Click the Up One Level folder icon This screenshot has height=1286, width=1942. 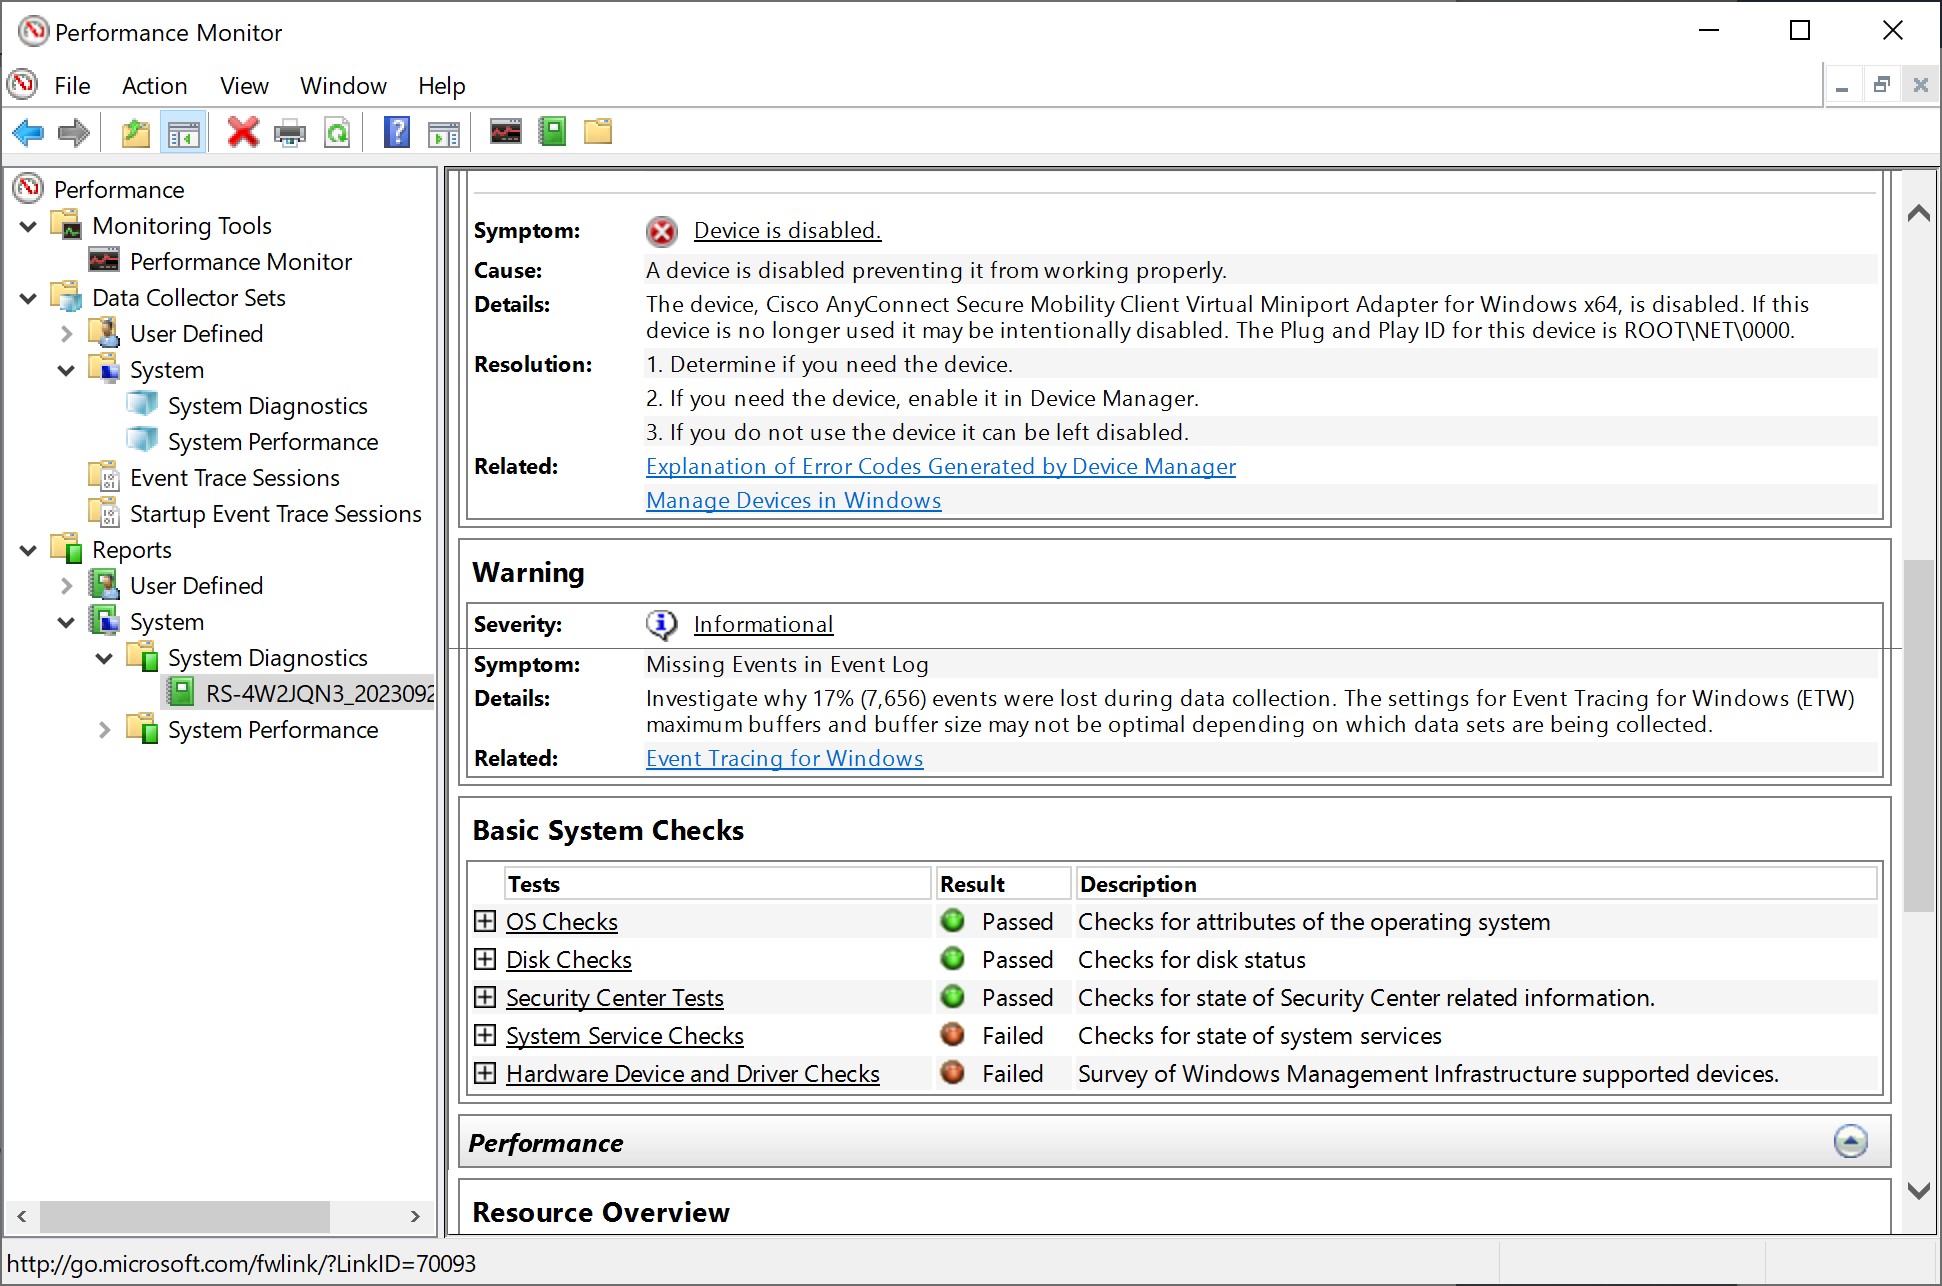(135, 132)
